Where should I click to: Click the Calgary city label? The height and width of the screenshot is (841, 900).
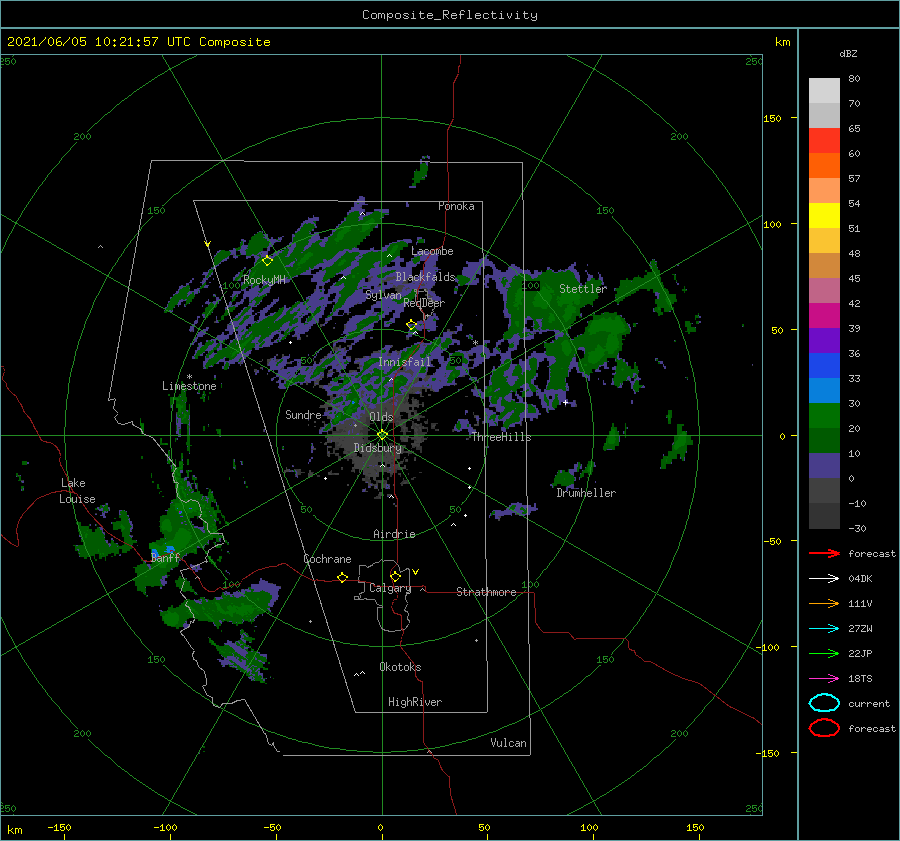pos(390,588)
